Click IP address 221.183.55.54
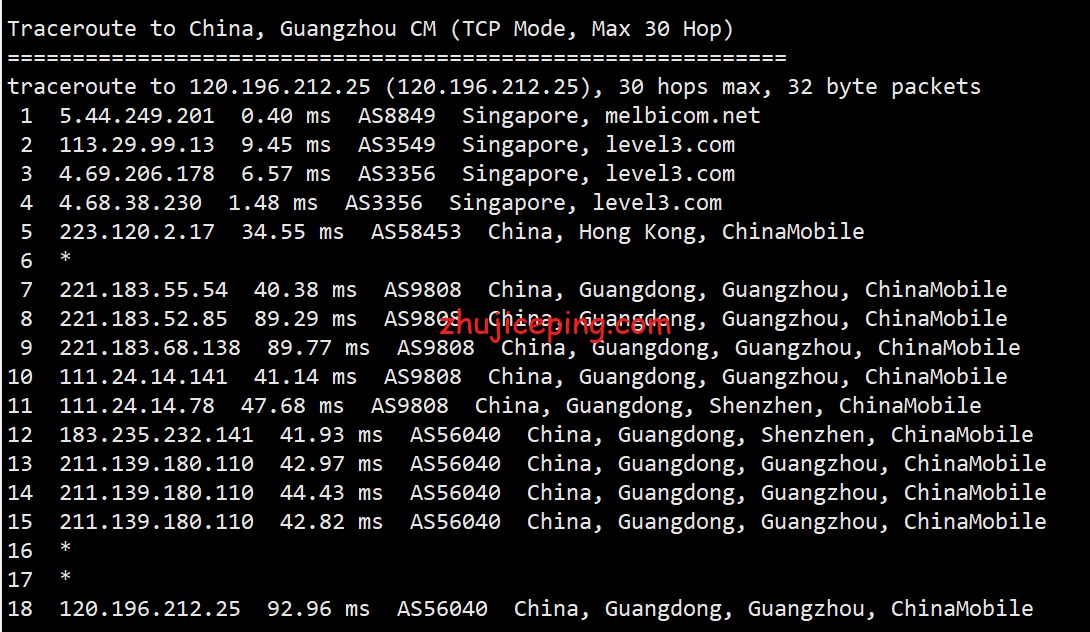This screenshot has height=632, width=1090. (143, 290)
